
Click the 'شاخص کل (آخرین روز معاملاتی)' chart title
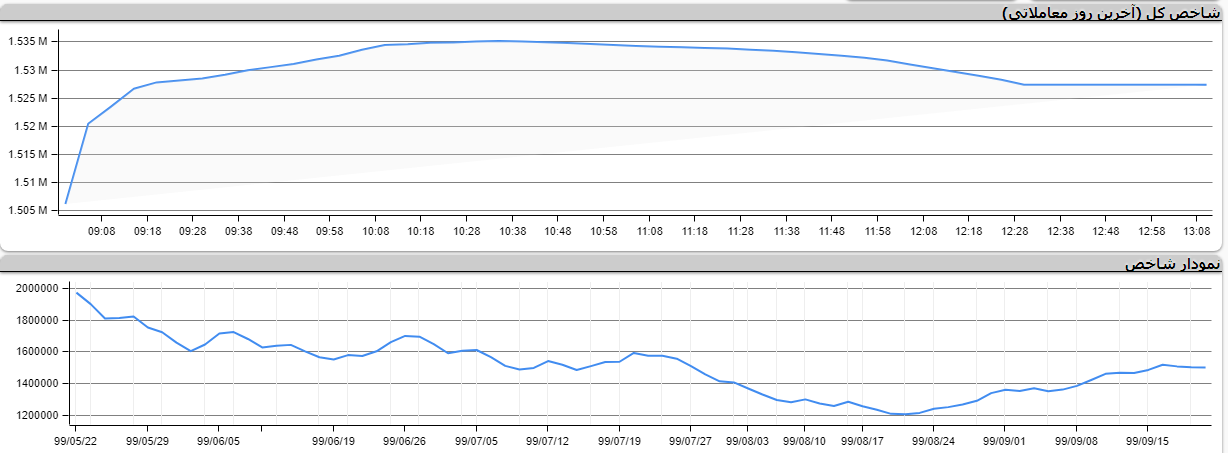click(1110, 13)
